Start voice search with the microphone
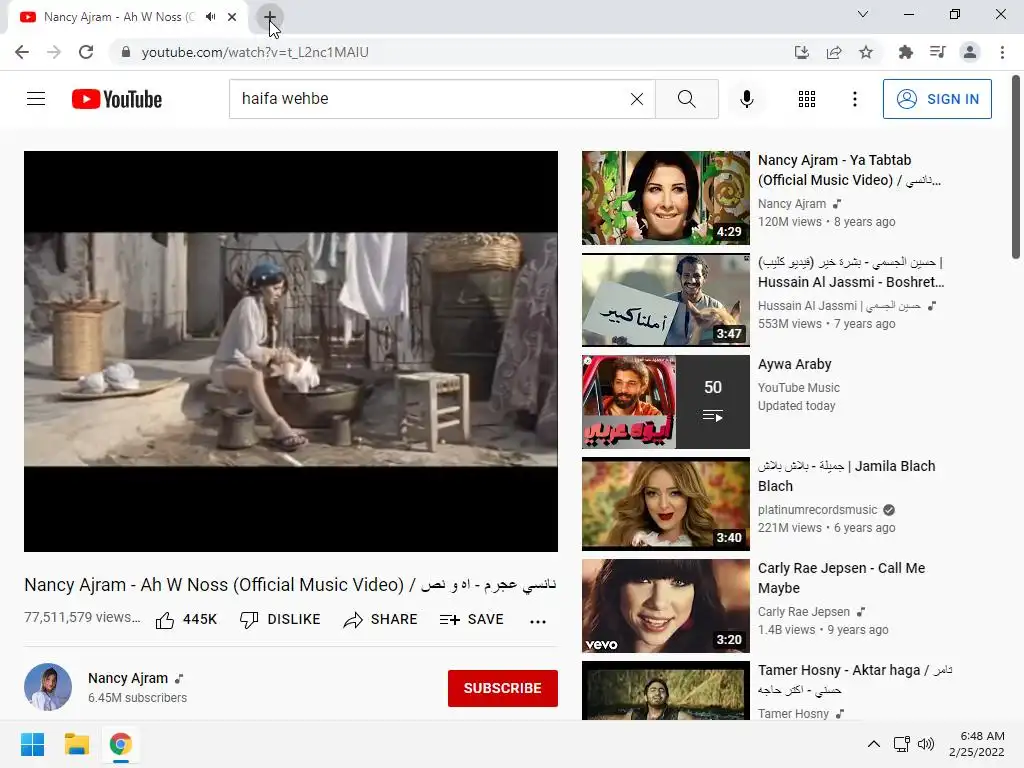This screenshot has width=1024, height=768. (x=747, y=99)
